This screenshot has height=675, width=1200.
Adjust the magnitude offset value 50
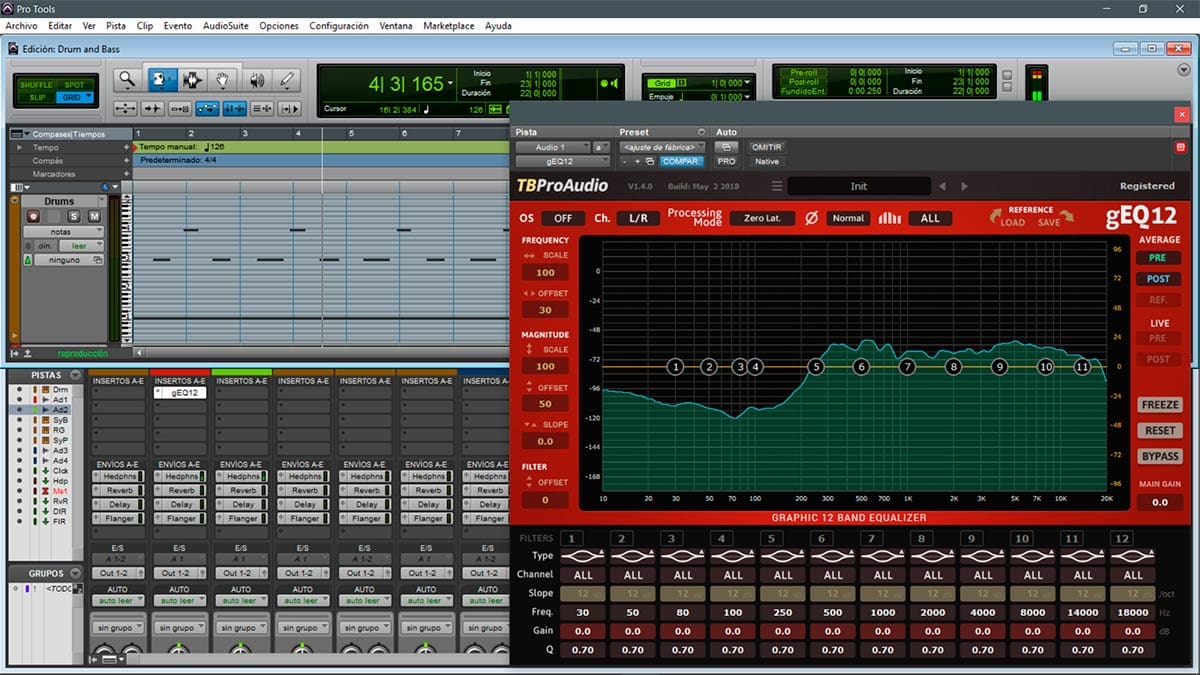pos(545,404)
